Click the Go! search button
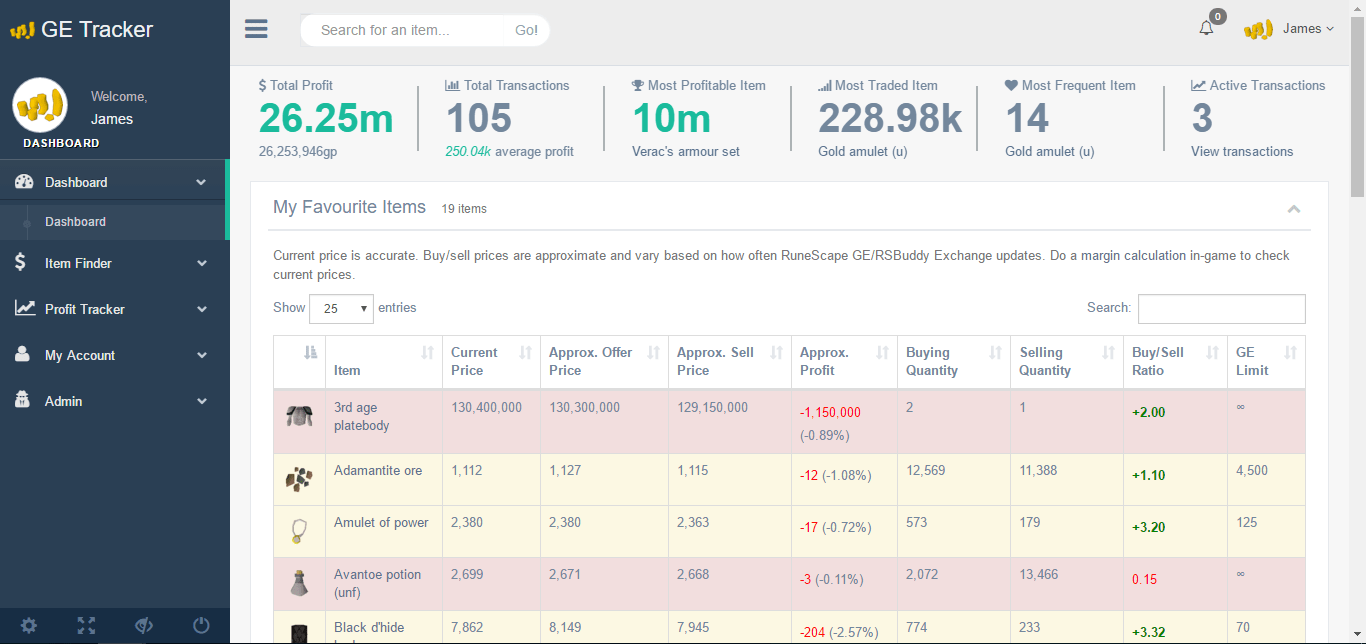Screen dimensions: 1366x644 [527, 30]
